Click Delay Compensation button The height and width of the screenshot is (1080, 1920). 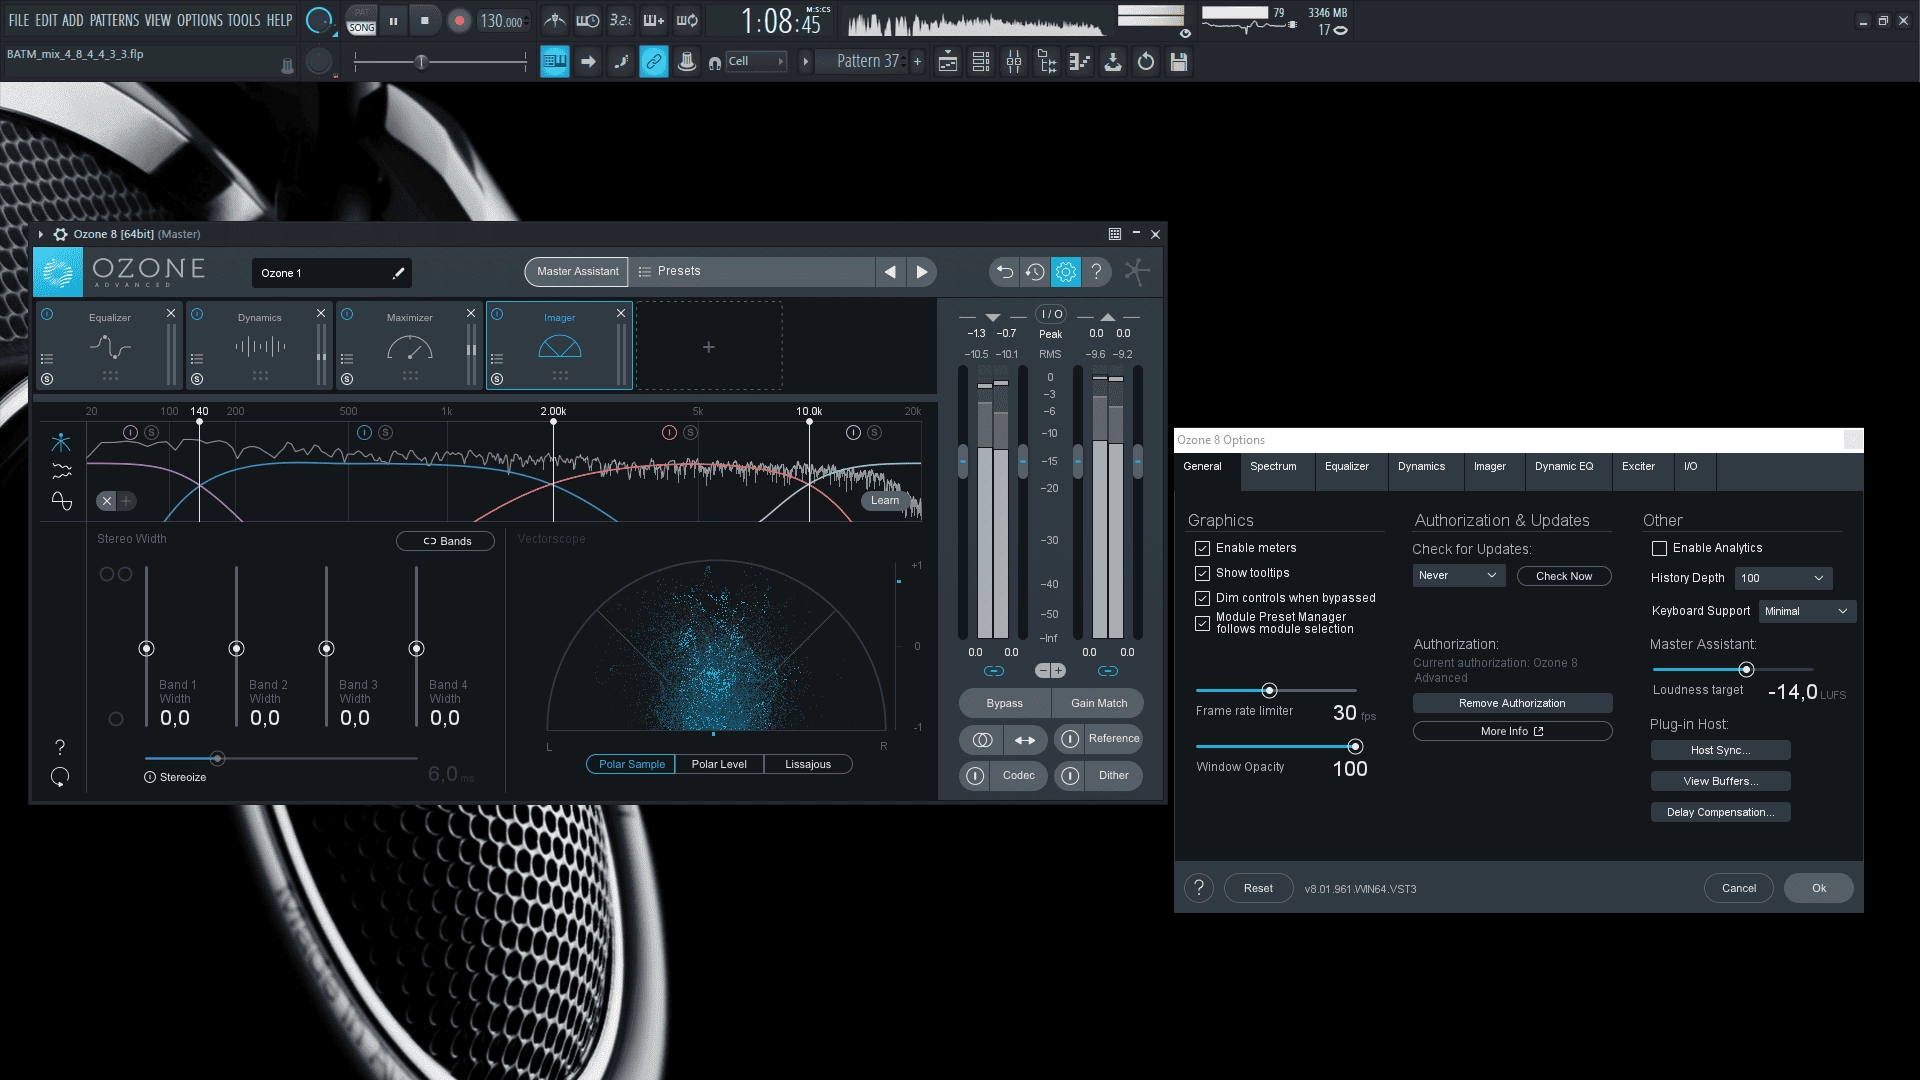pyautogui.click(x=1720, y=812)
